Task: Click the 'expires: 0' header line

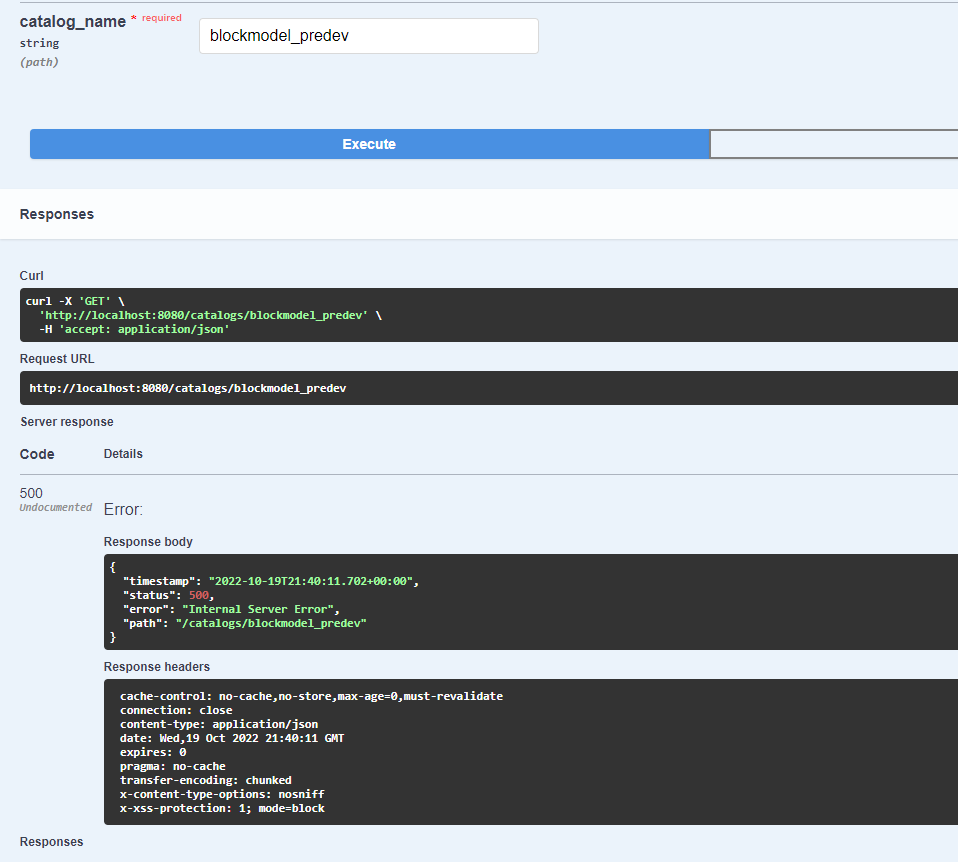Action: point(153,752)
